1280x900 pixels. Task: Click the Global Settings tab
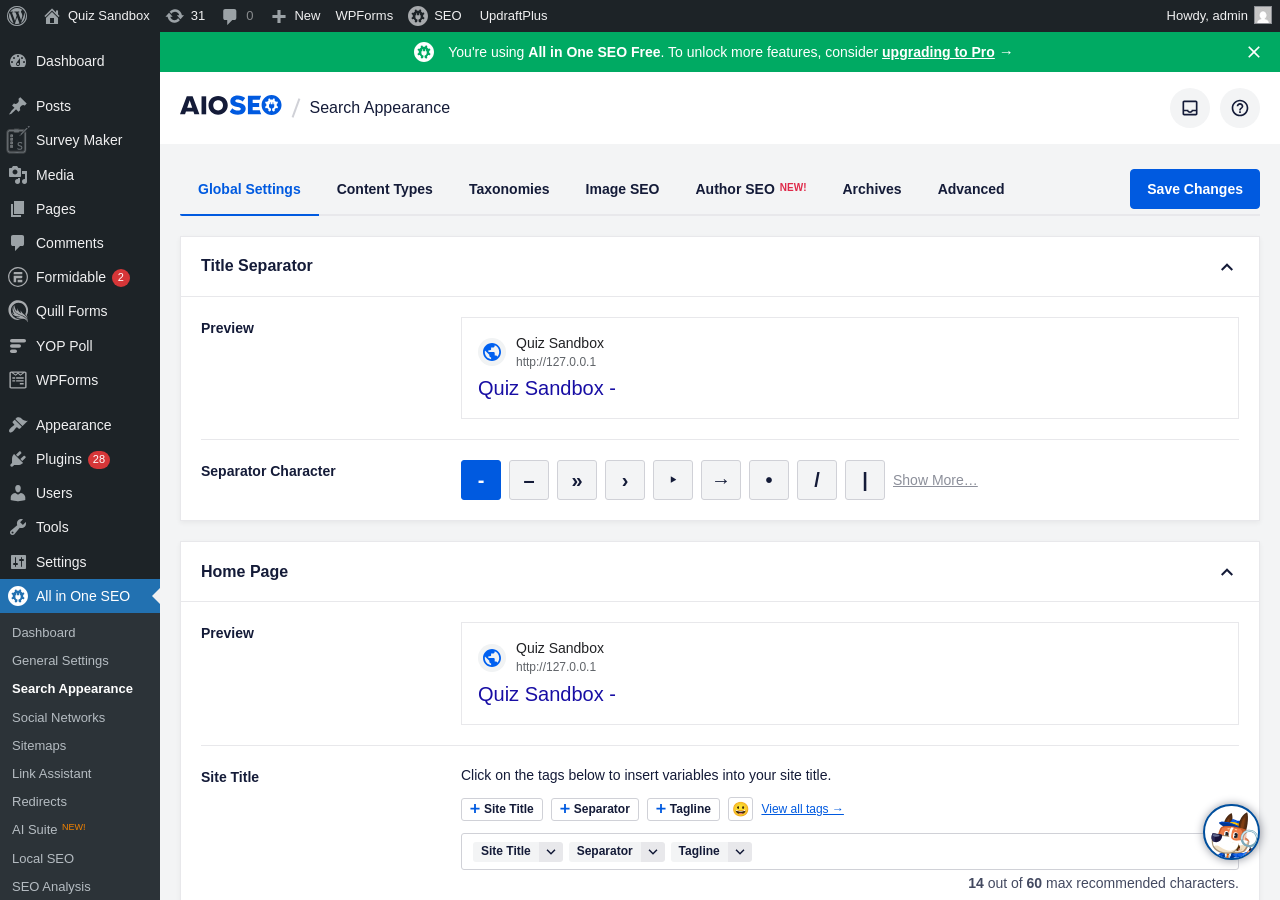[x=249, y=189]
